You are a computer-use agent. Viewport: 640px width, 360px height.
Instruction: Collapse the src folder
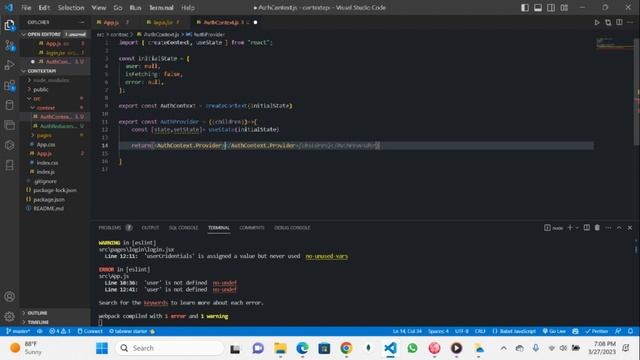[37, 99]
